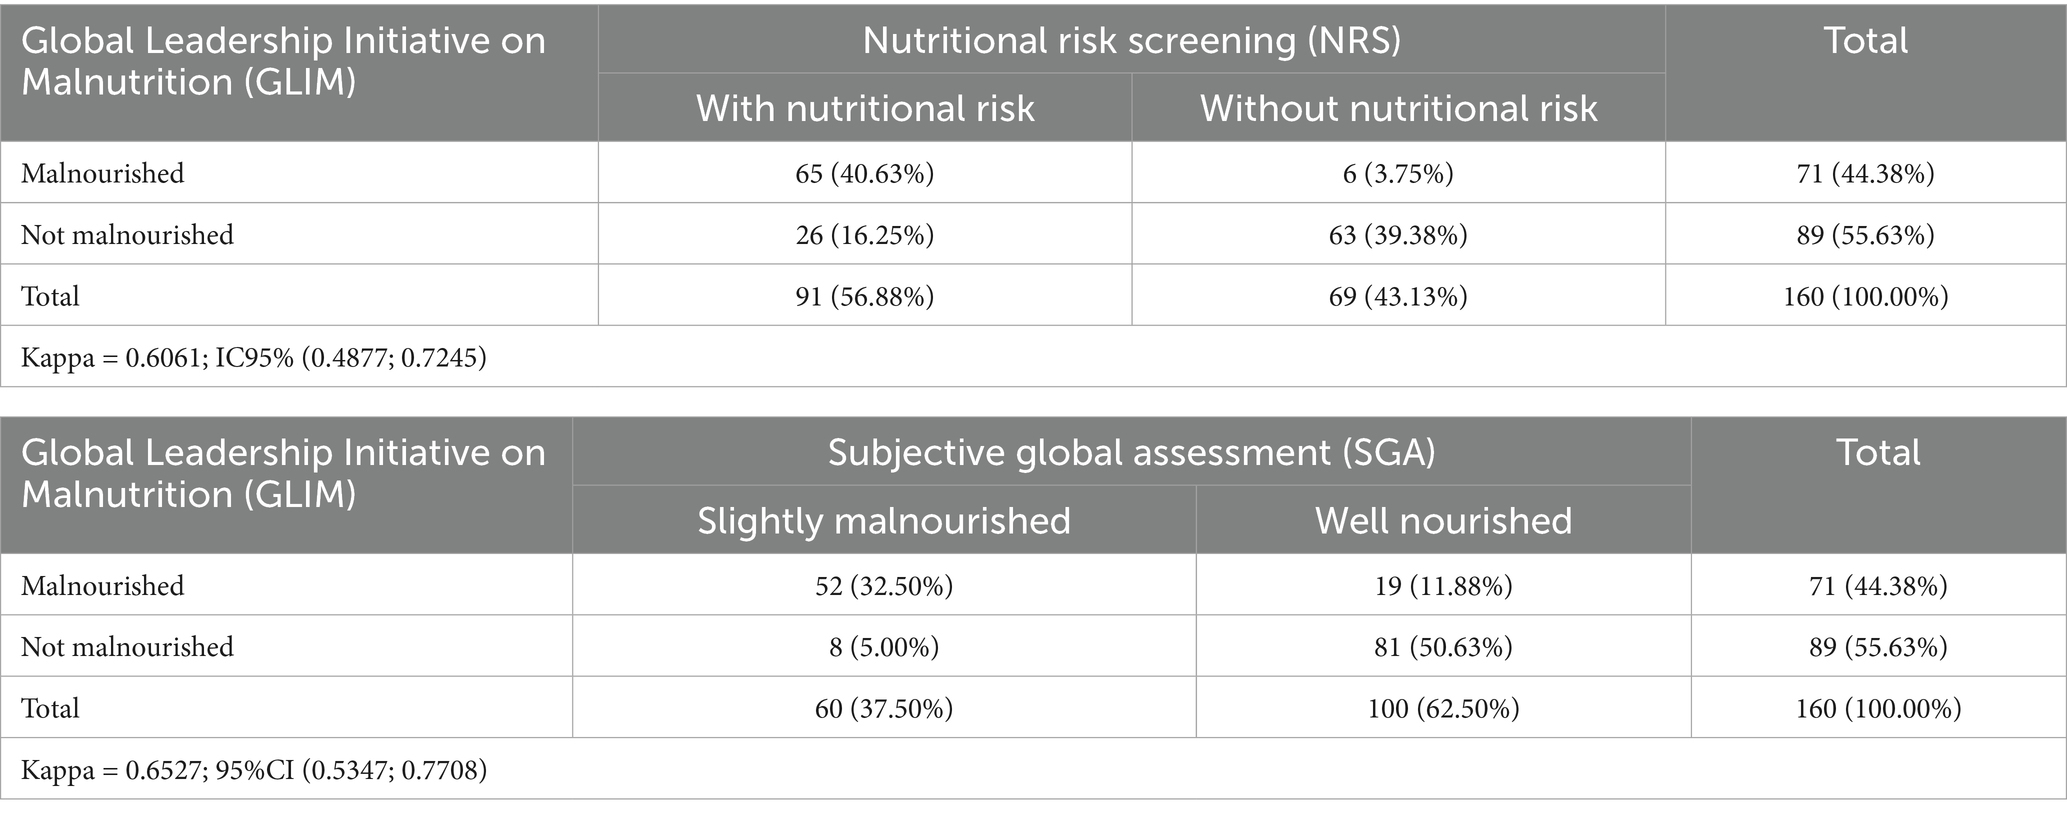The width and height of the screenshot is (2067, 817).
Task: Click the Subjective global assessment (SGA) header
Action: (x=1131, y=452)
